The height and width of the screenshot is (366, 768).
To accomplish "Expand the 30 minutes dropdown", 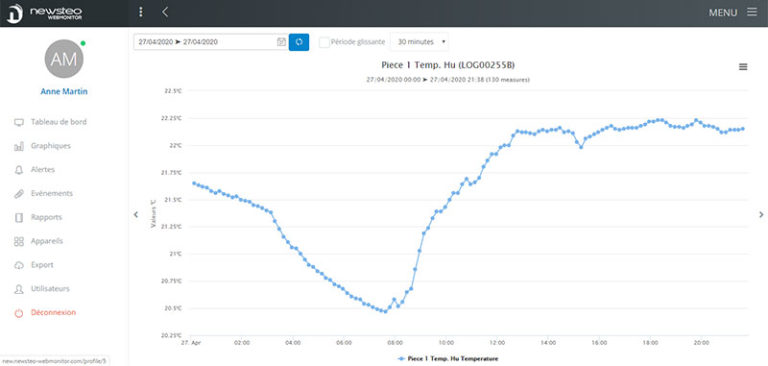I will (x=419, y=42).
